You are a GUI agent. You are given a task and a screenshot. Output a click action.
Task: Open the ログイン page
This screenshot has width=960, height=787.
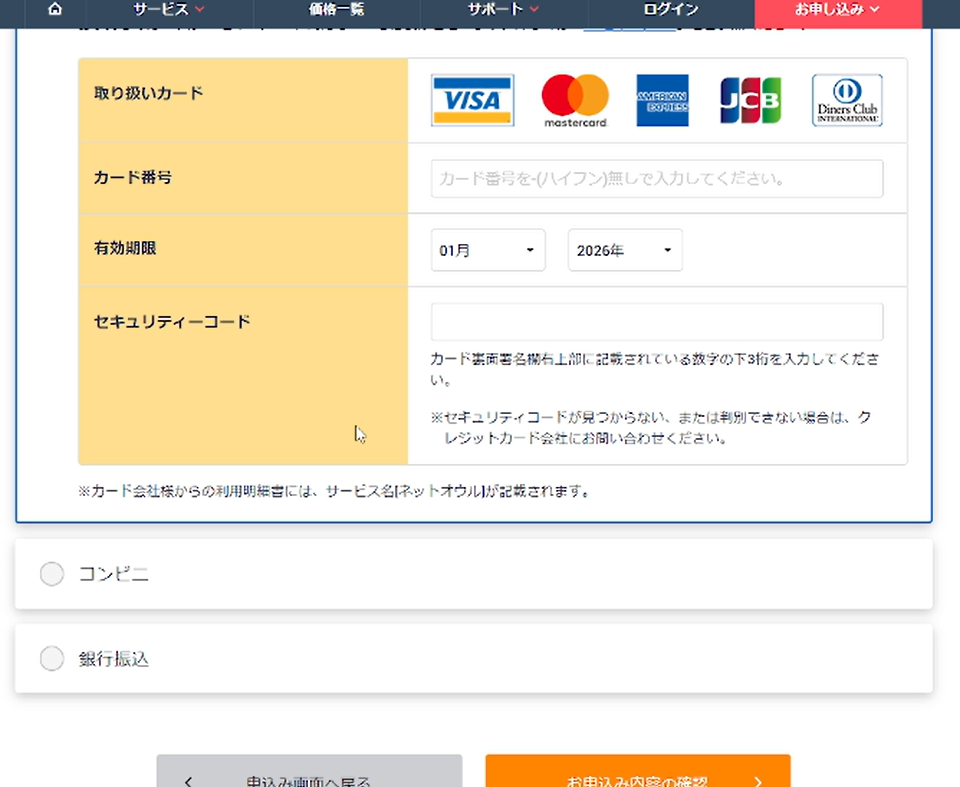click(671, 9)
